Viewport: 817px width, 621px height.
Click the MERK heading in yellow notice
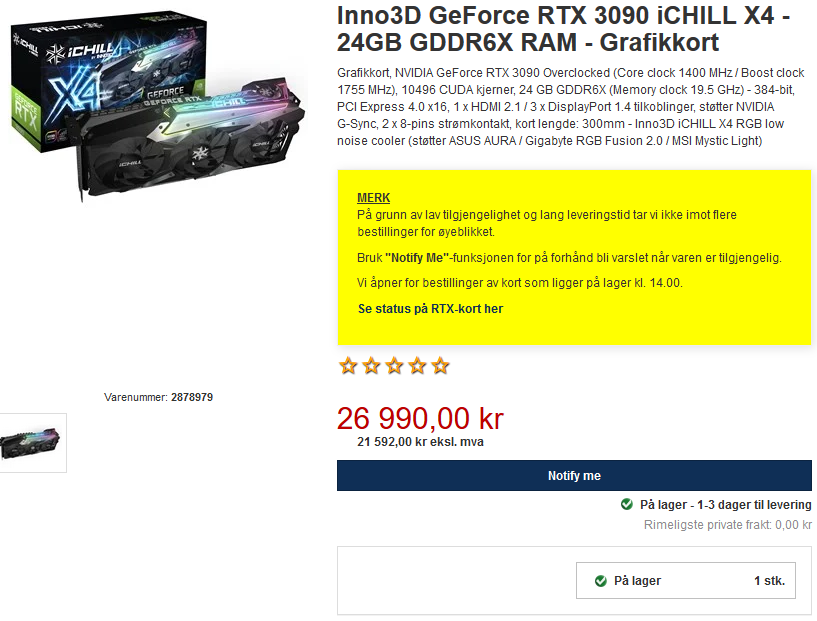pos(374,198)
